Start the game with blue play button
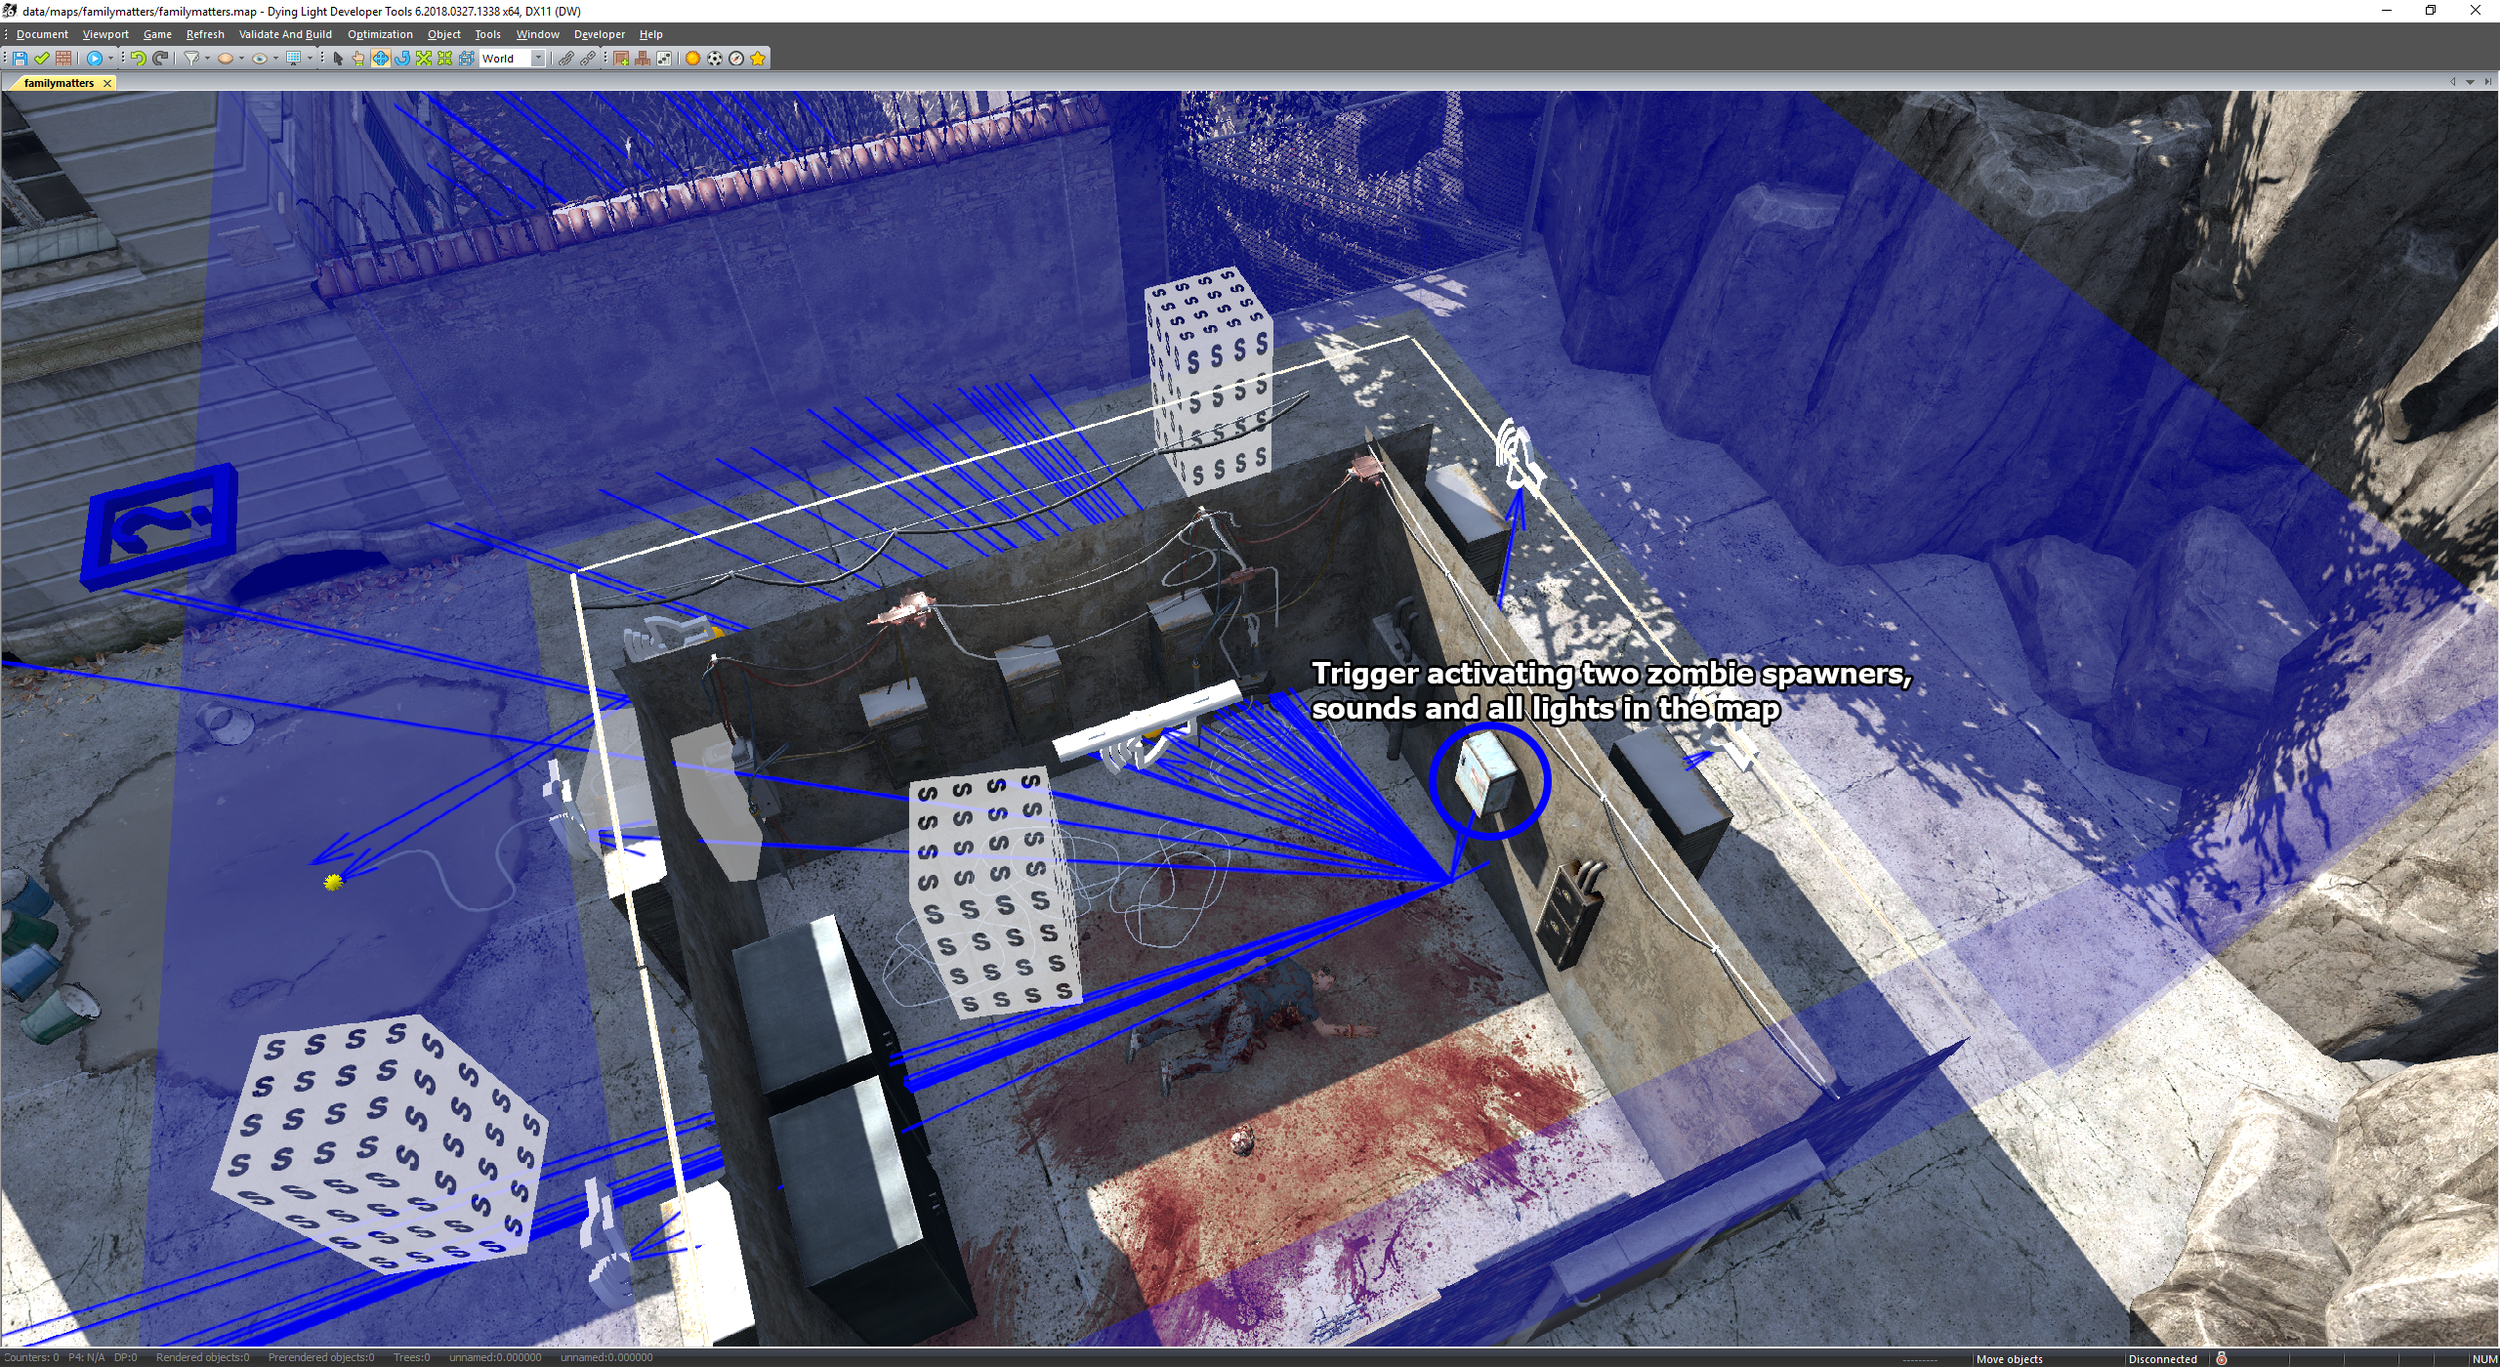 94,58
